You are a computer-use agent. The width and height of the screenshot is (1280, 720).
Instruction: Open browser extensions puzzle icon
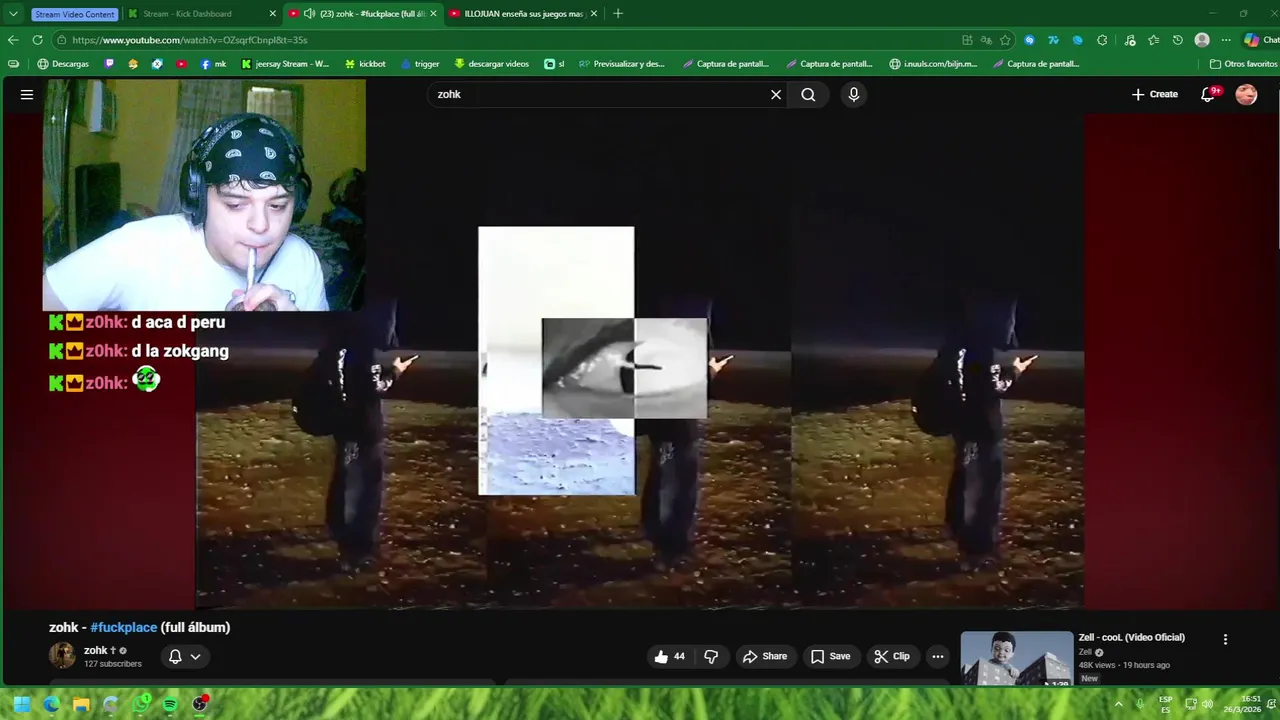[1102, 40]
